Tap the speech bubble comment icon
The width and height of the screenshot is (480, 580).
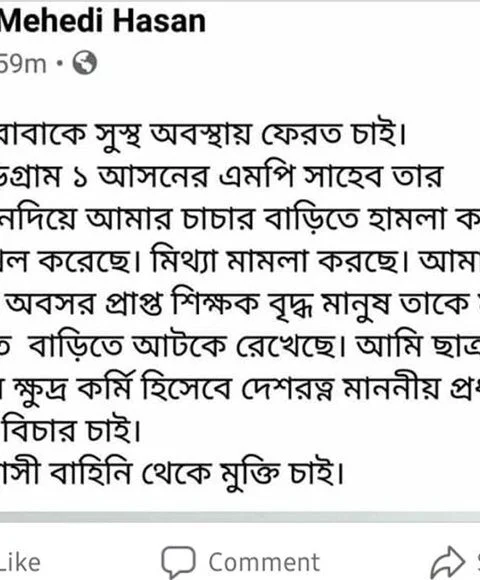(178, 563)
